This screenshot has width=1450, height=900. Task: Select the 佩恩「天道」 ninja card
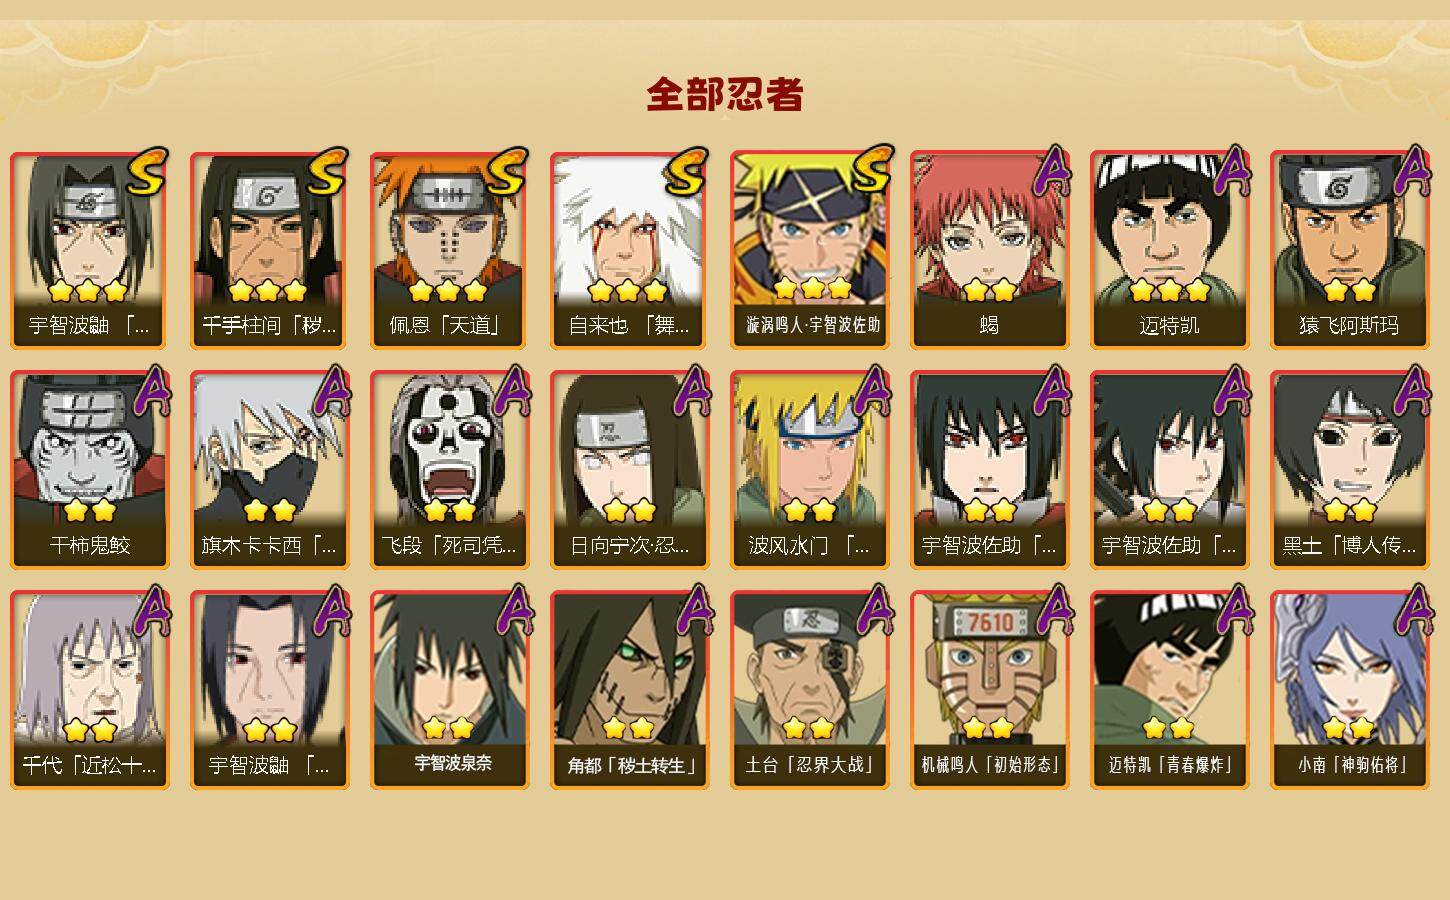click(449, 250)
